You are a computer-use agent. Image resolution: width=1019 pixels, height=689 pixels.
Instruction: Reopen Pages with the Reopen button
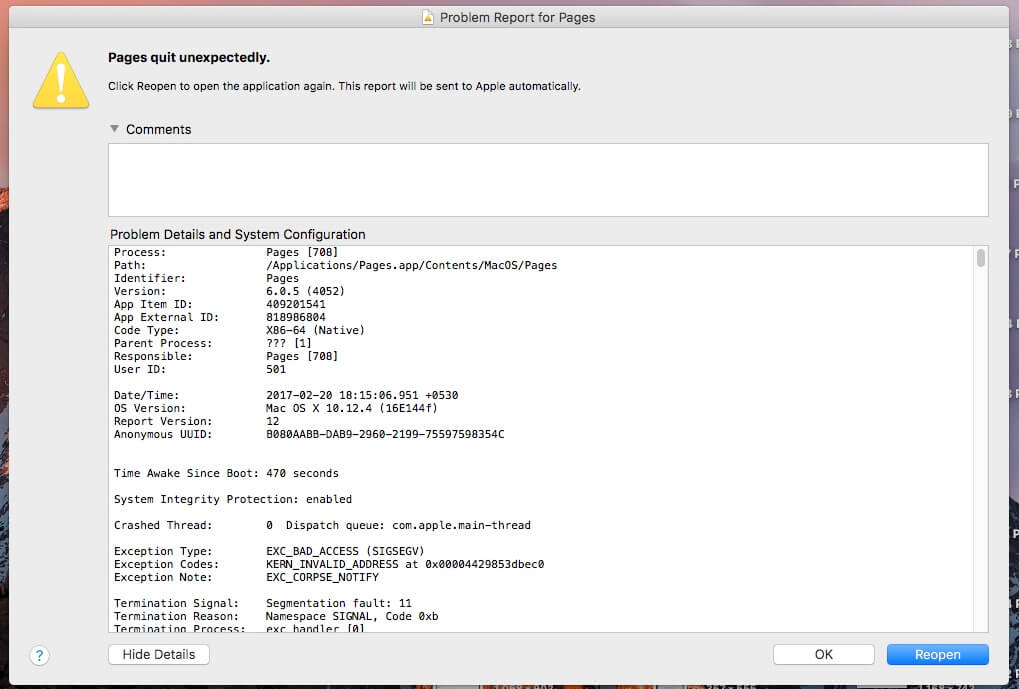(x=937, y=655)
